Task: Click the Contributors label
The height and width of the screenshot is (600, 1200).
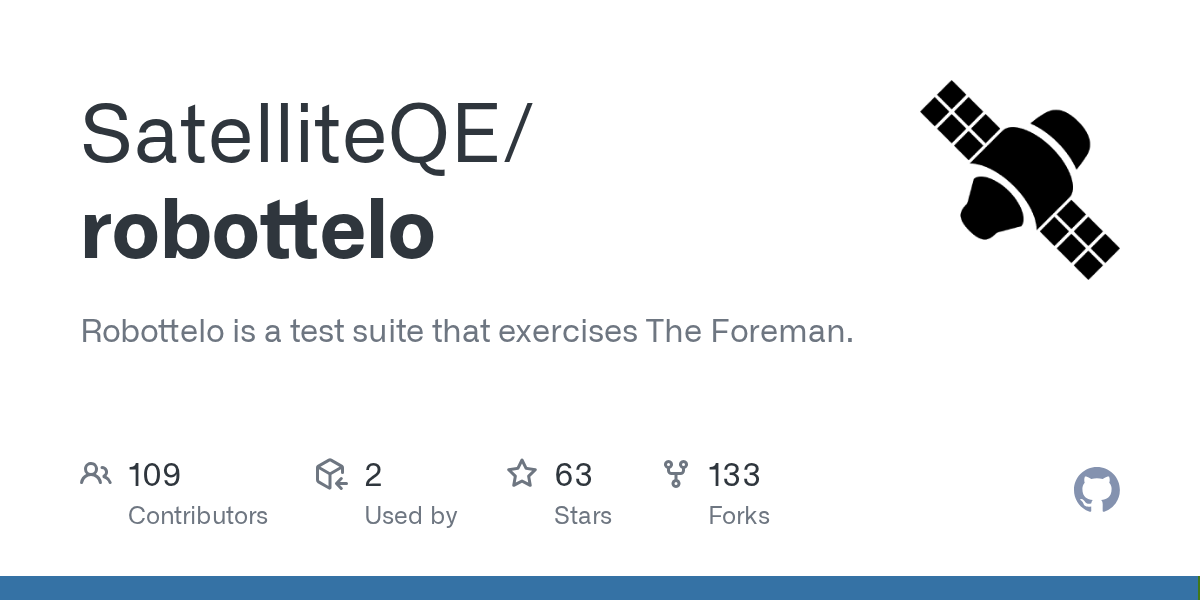Action: (198, 516)
